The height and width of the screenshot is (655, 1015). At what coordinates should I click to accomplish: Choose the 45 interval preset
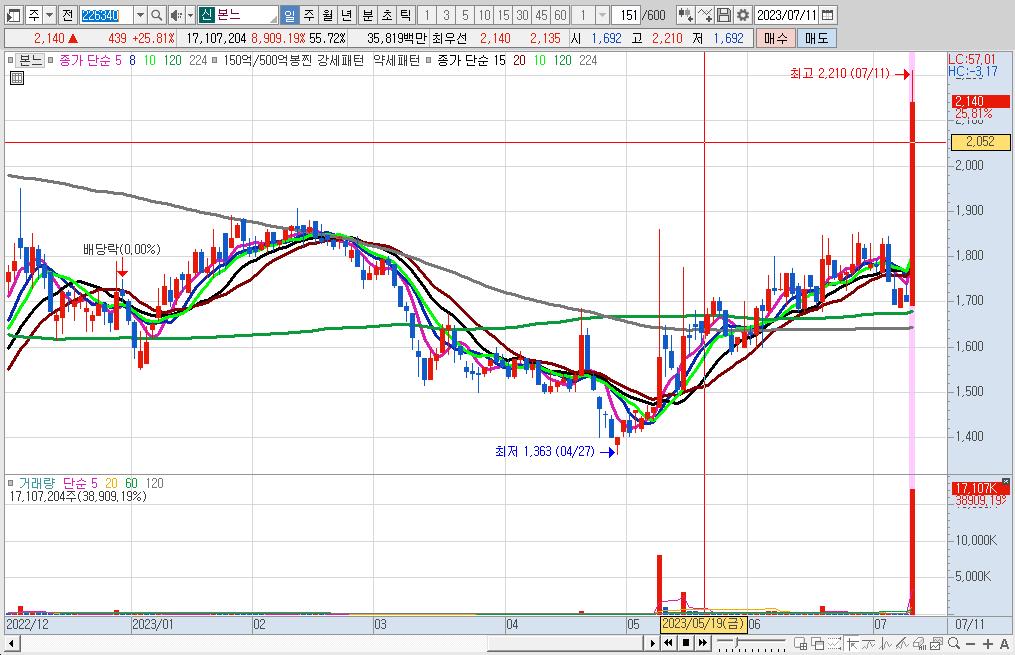(541, 14)
